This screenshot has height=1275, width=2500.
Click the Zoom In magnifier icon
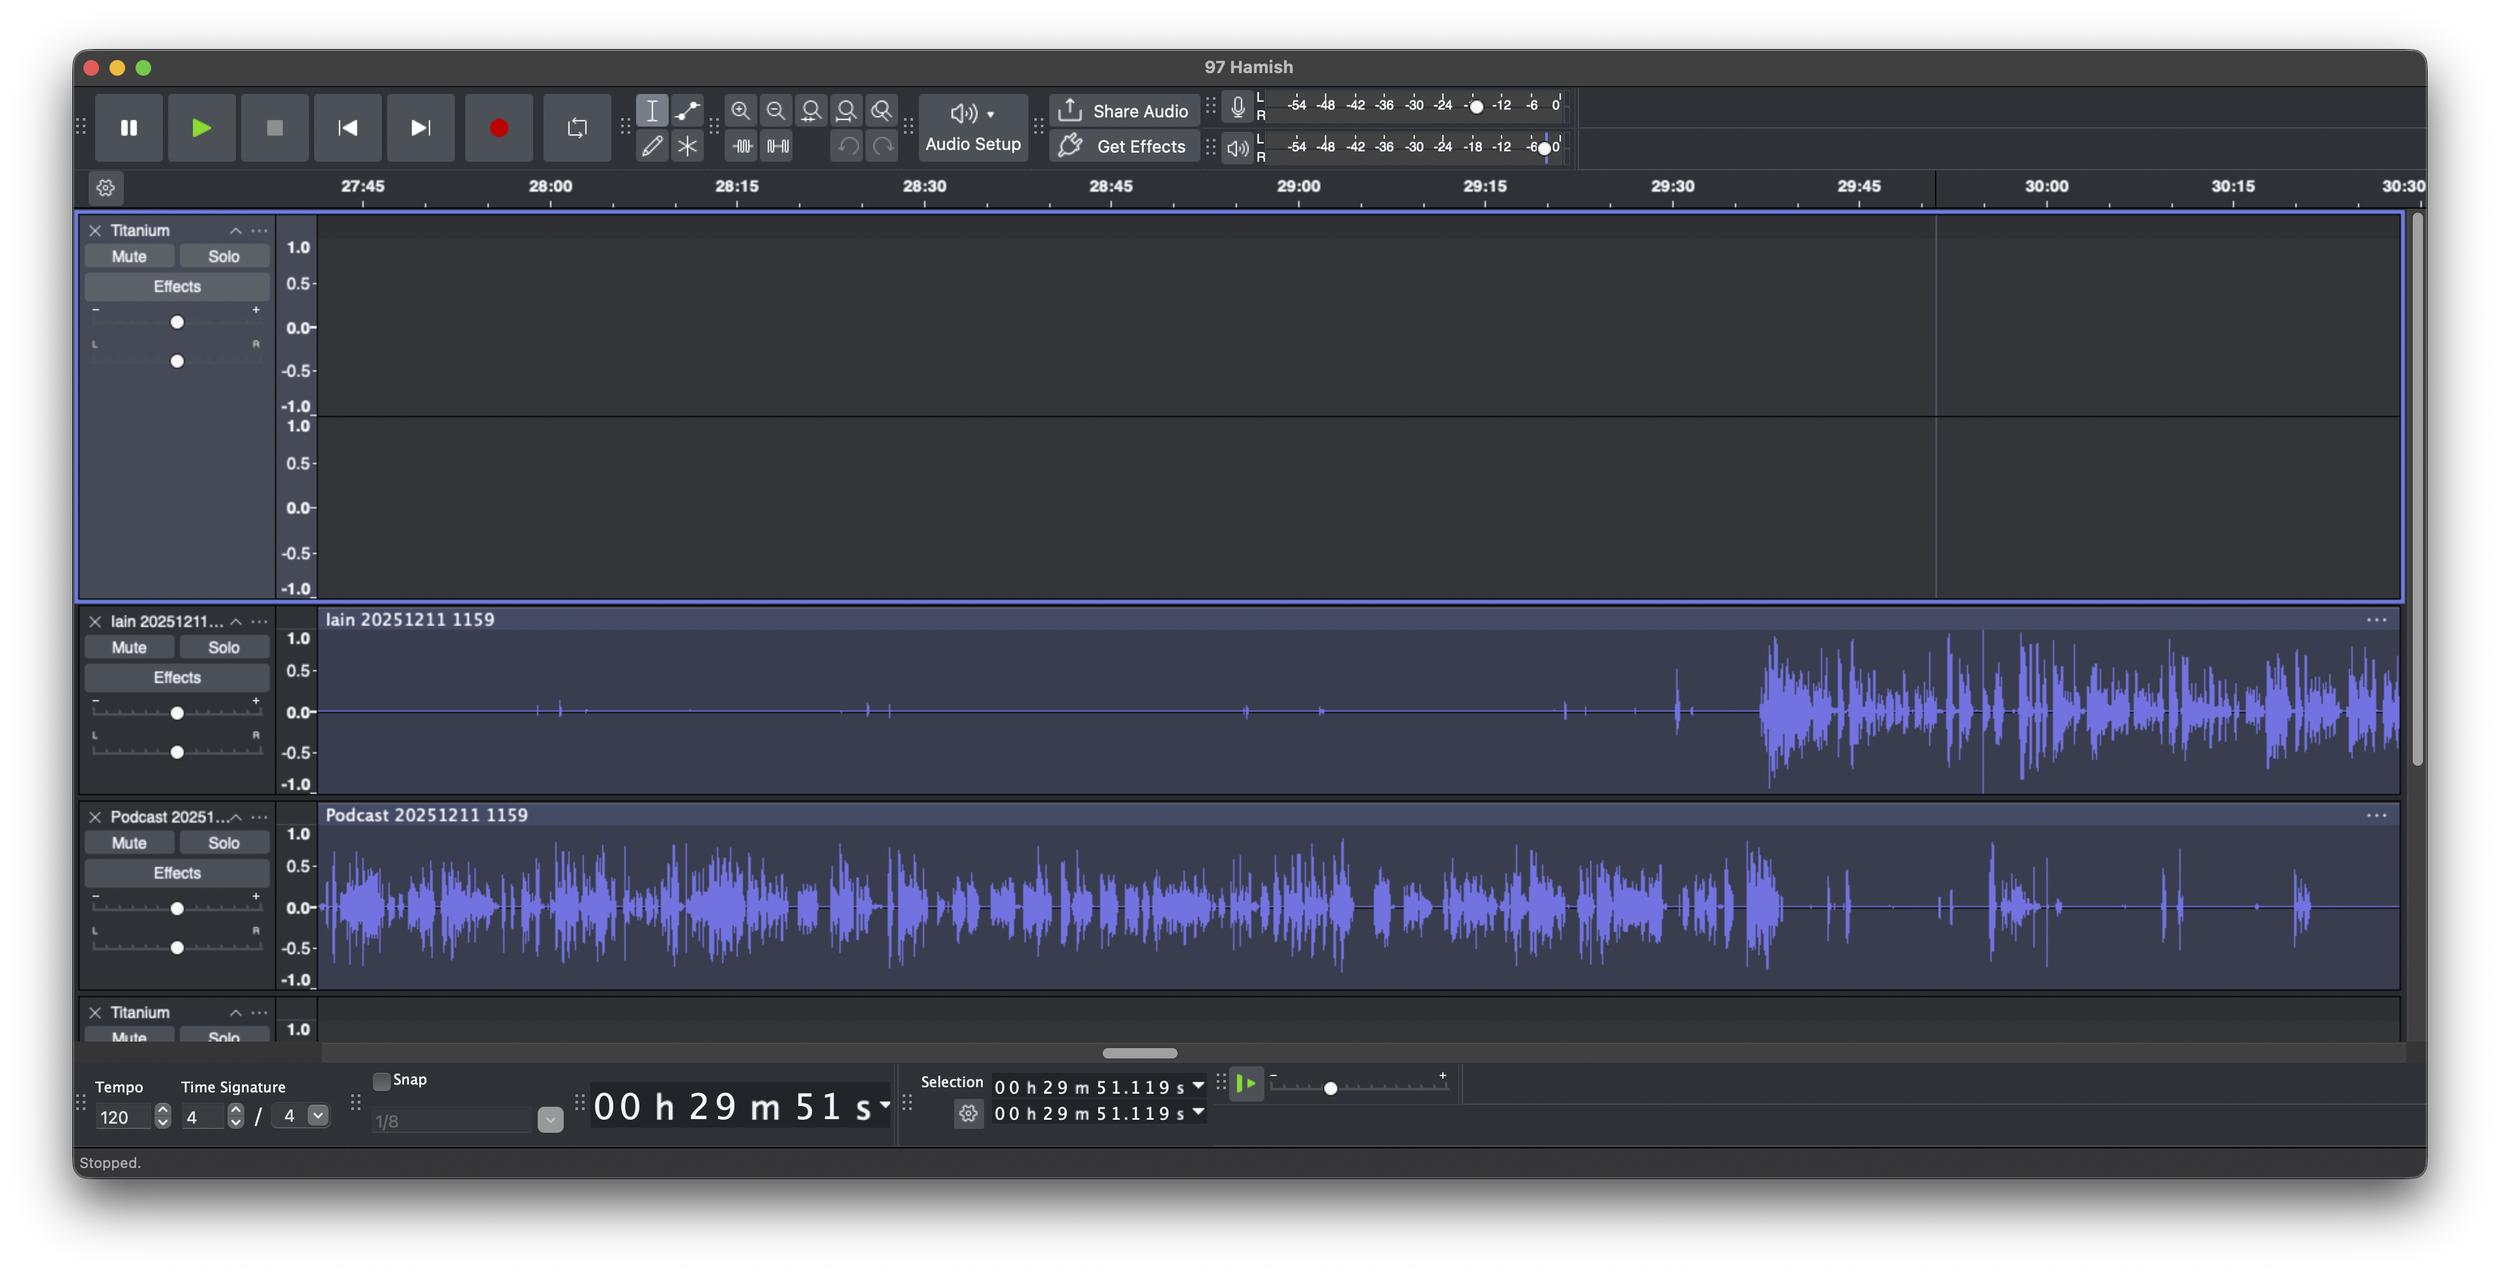pos(740,110)
